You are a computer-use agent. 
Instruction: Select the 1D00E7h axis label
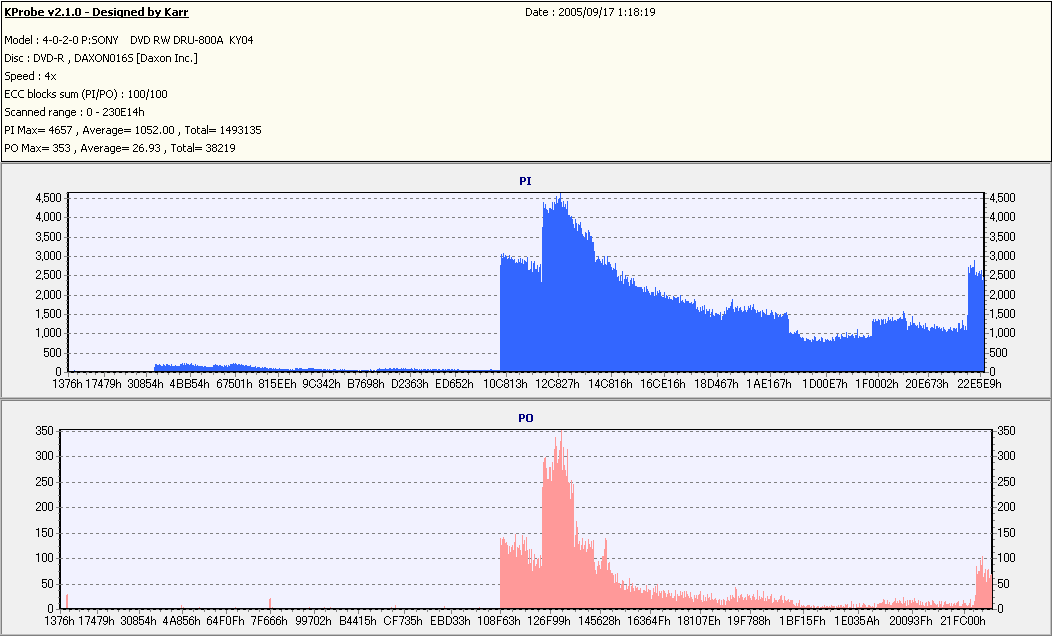[825, 384]
